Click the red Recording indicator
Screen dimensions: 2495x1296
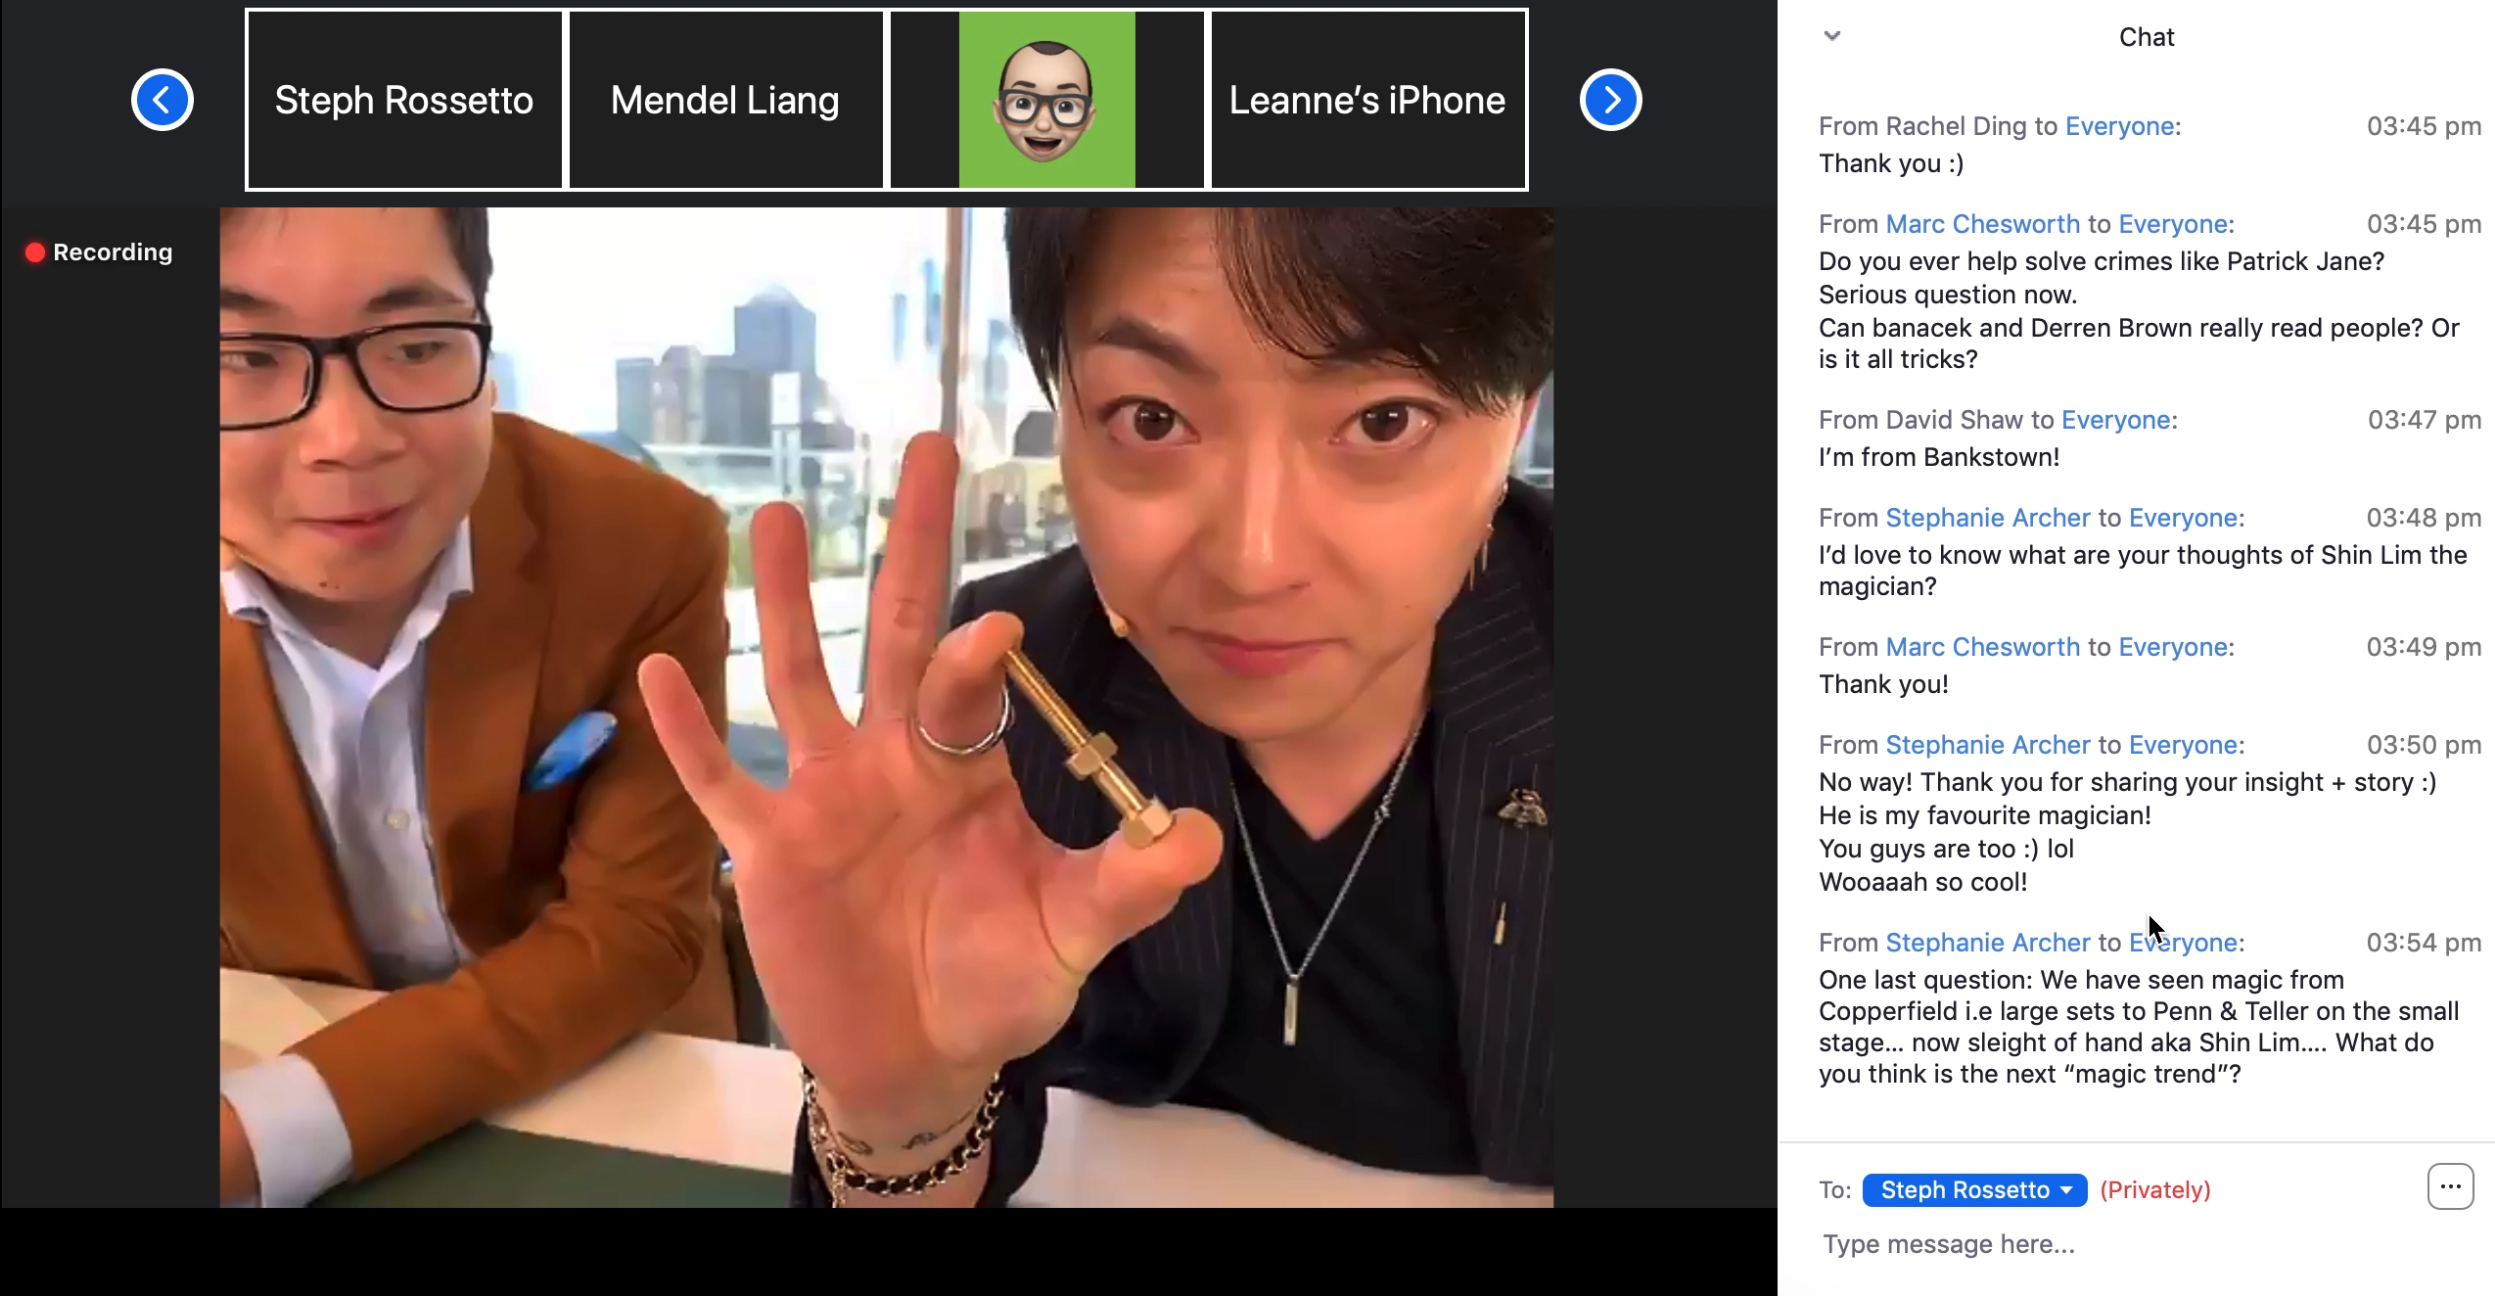[x=99, y=252]
